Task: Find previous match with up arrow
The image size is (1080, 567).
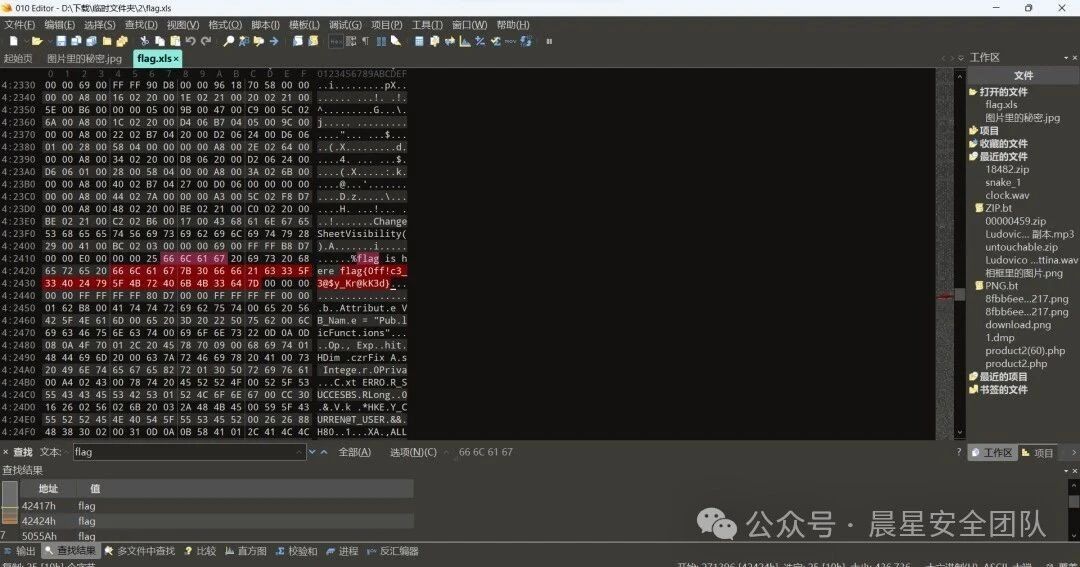Action: pos(323,452)
